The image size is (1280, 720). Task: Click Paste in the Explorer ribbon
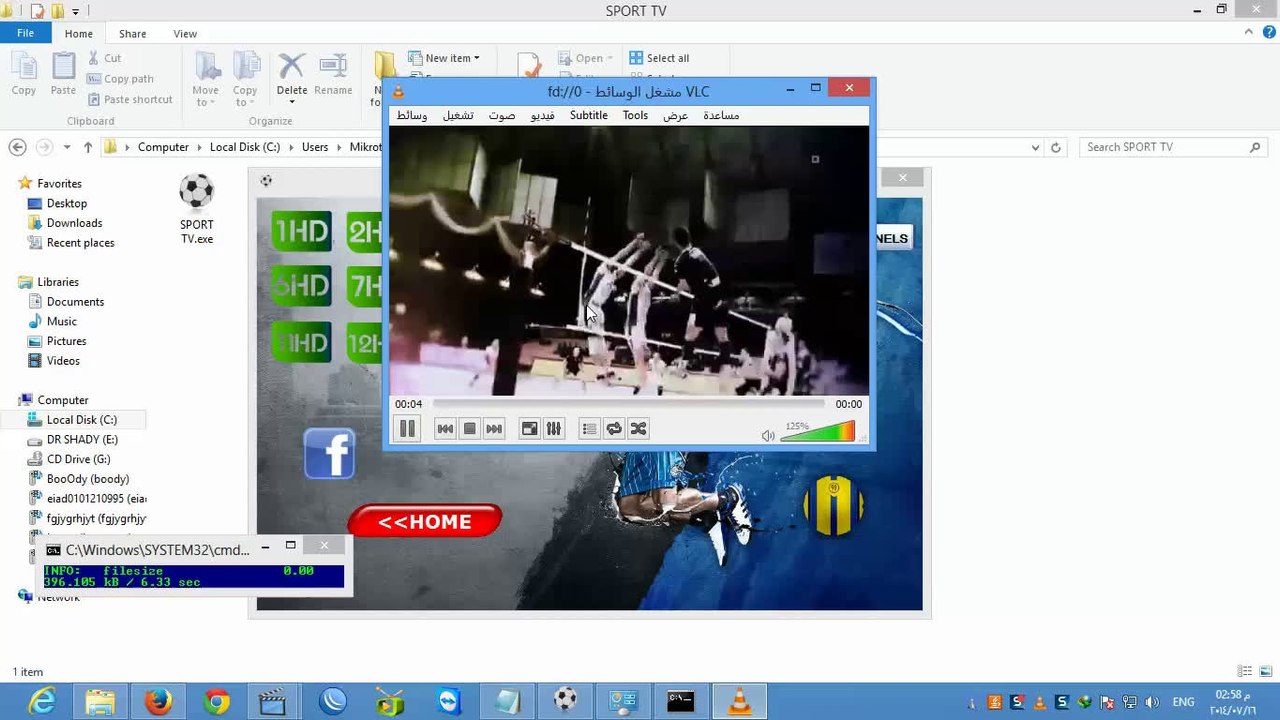pos(63,75)
